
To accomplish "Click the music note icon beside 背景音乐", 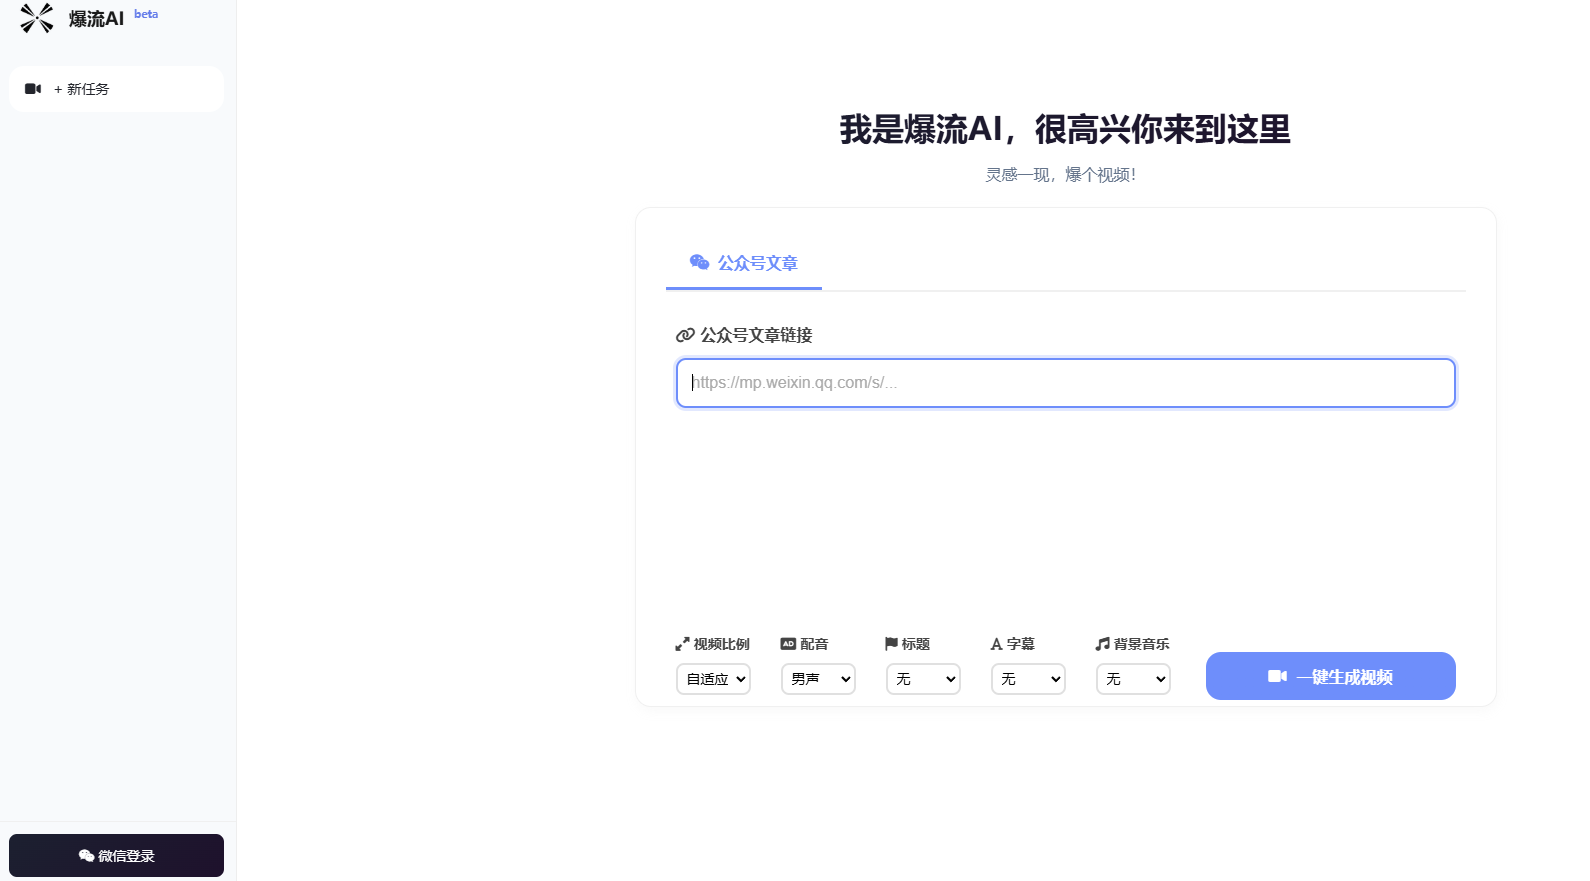I will point(1102,644).
